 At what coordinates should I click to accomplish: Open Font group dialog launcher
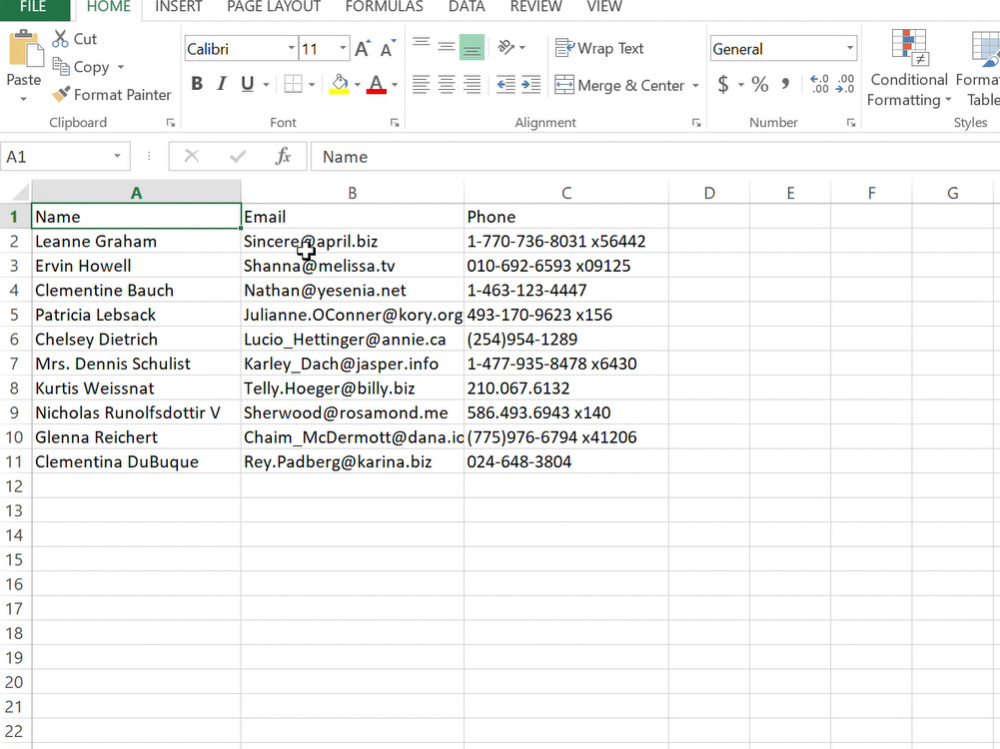coord(395,122)
